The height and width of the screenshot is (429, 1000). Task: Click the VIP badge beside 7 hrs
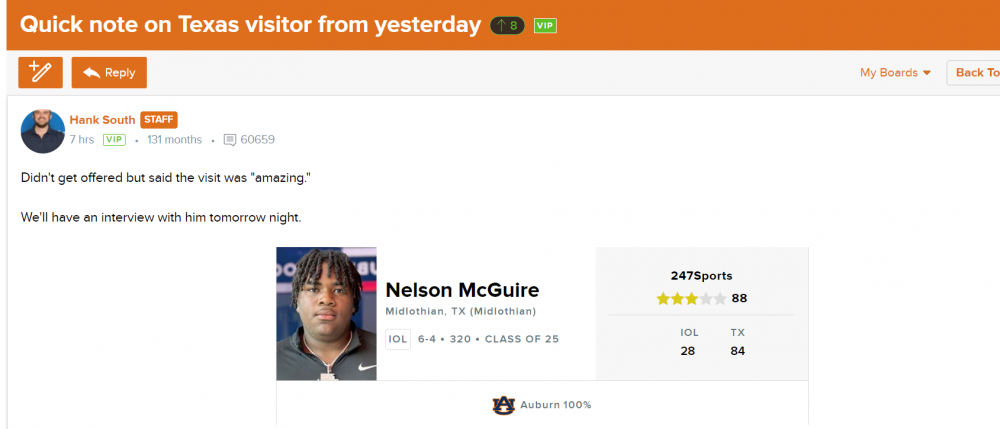114,140
